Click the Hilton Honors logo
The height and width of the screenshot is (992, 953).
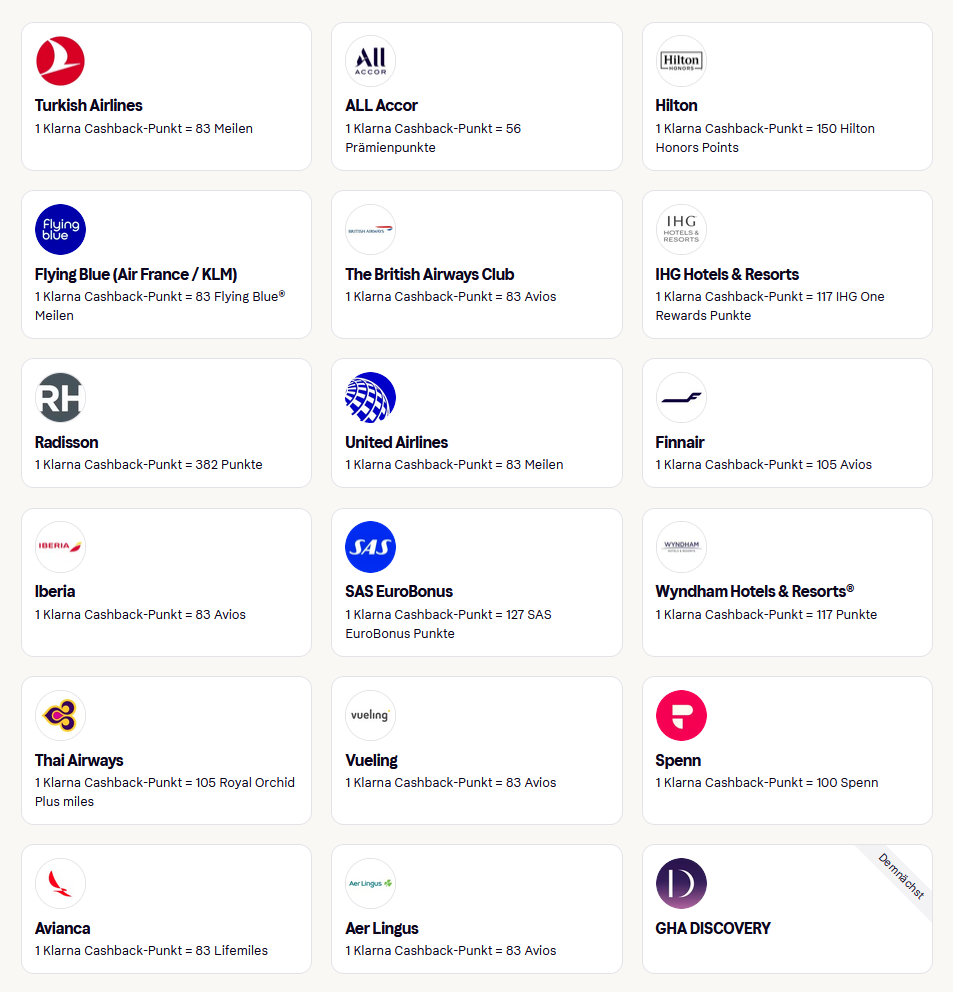[x=681, y=61]
